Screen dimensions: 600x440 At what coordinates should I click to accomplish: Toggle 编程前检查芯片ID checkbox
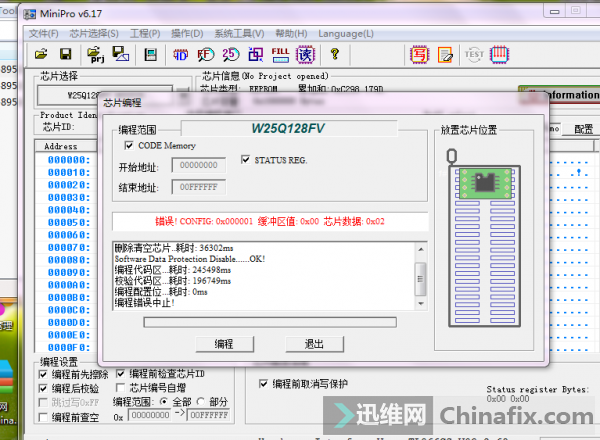click(121, 373)
